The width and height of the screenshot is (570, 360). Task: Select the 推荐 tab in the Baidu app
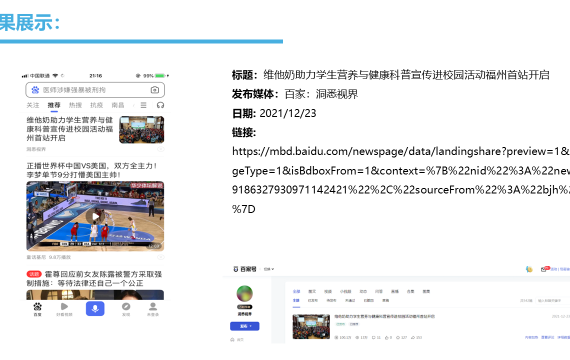[x=54, y=105]
